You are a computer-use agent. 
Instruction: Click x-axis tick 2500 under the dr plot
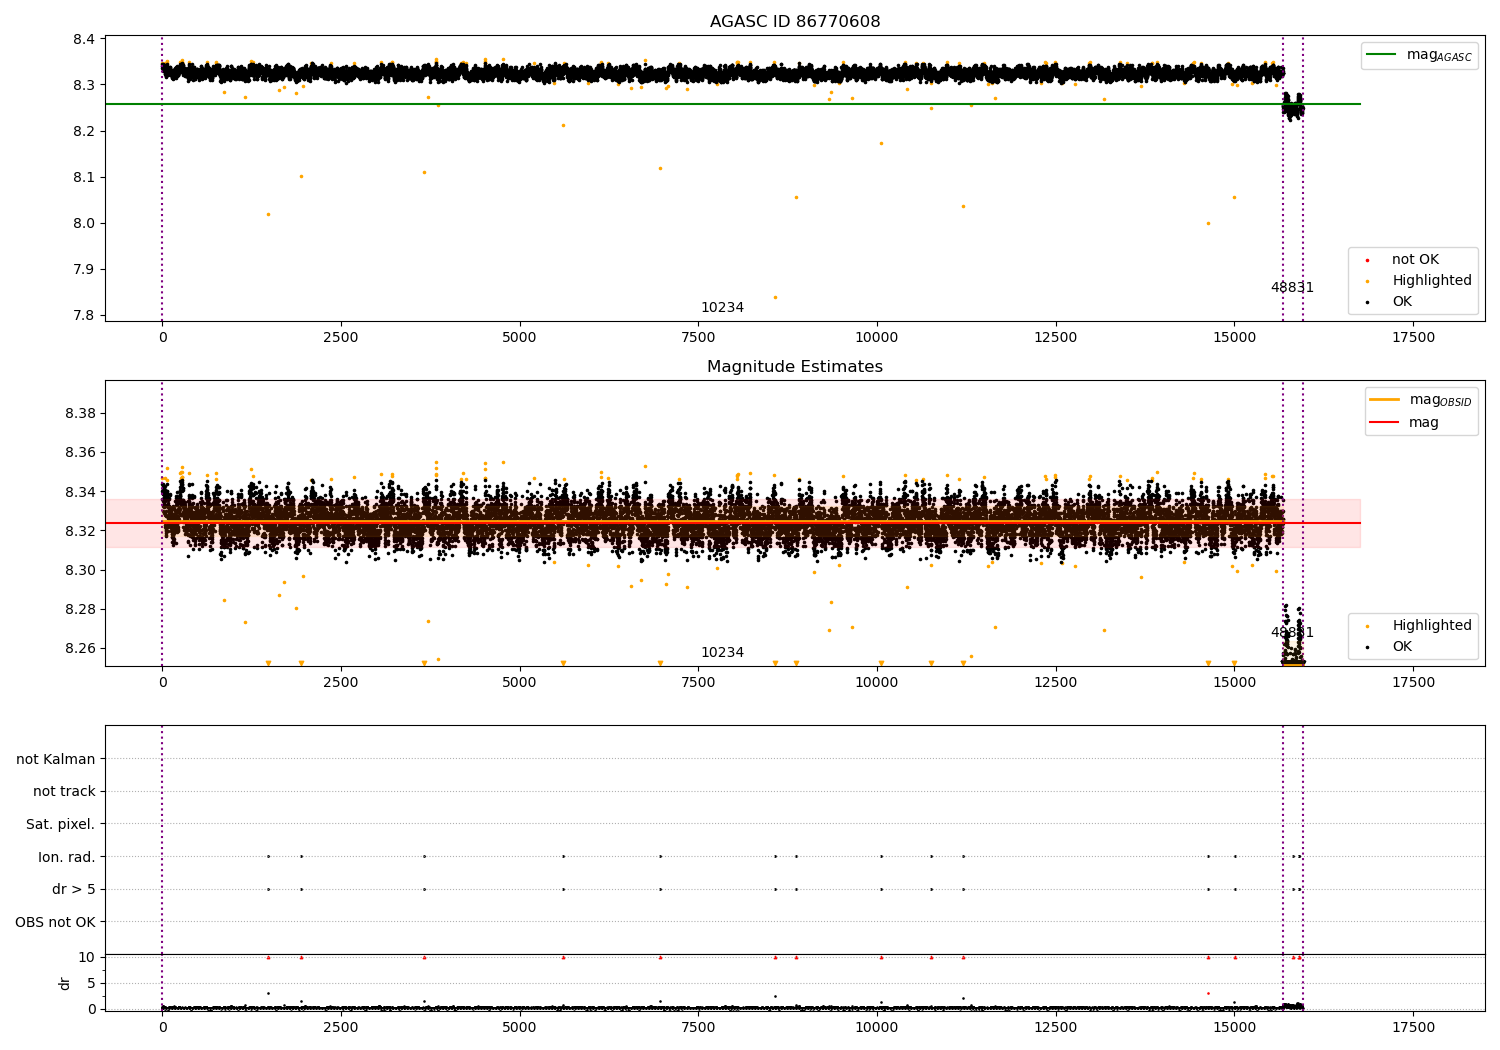click(x=341, y=1027)
